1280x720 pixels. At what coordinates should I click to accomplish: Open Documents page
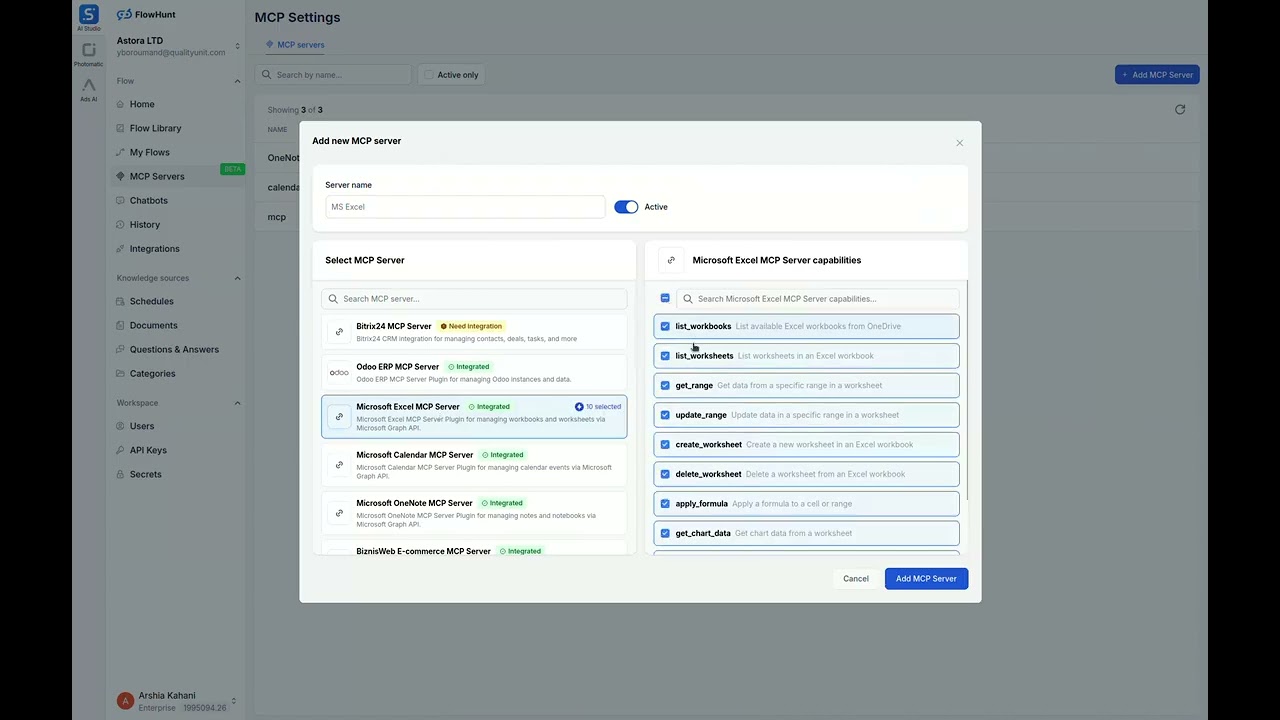pyautogui.click(x=154, y=325)
